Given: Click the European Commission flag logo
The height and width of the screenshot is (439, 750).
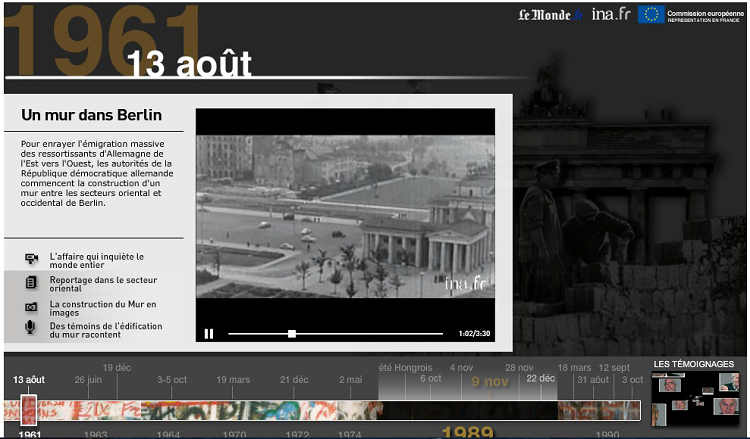Looking at the screenshot, I should coord(652,14).
